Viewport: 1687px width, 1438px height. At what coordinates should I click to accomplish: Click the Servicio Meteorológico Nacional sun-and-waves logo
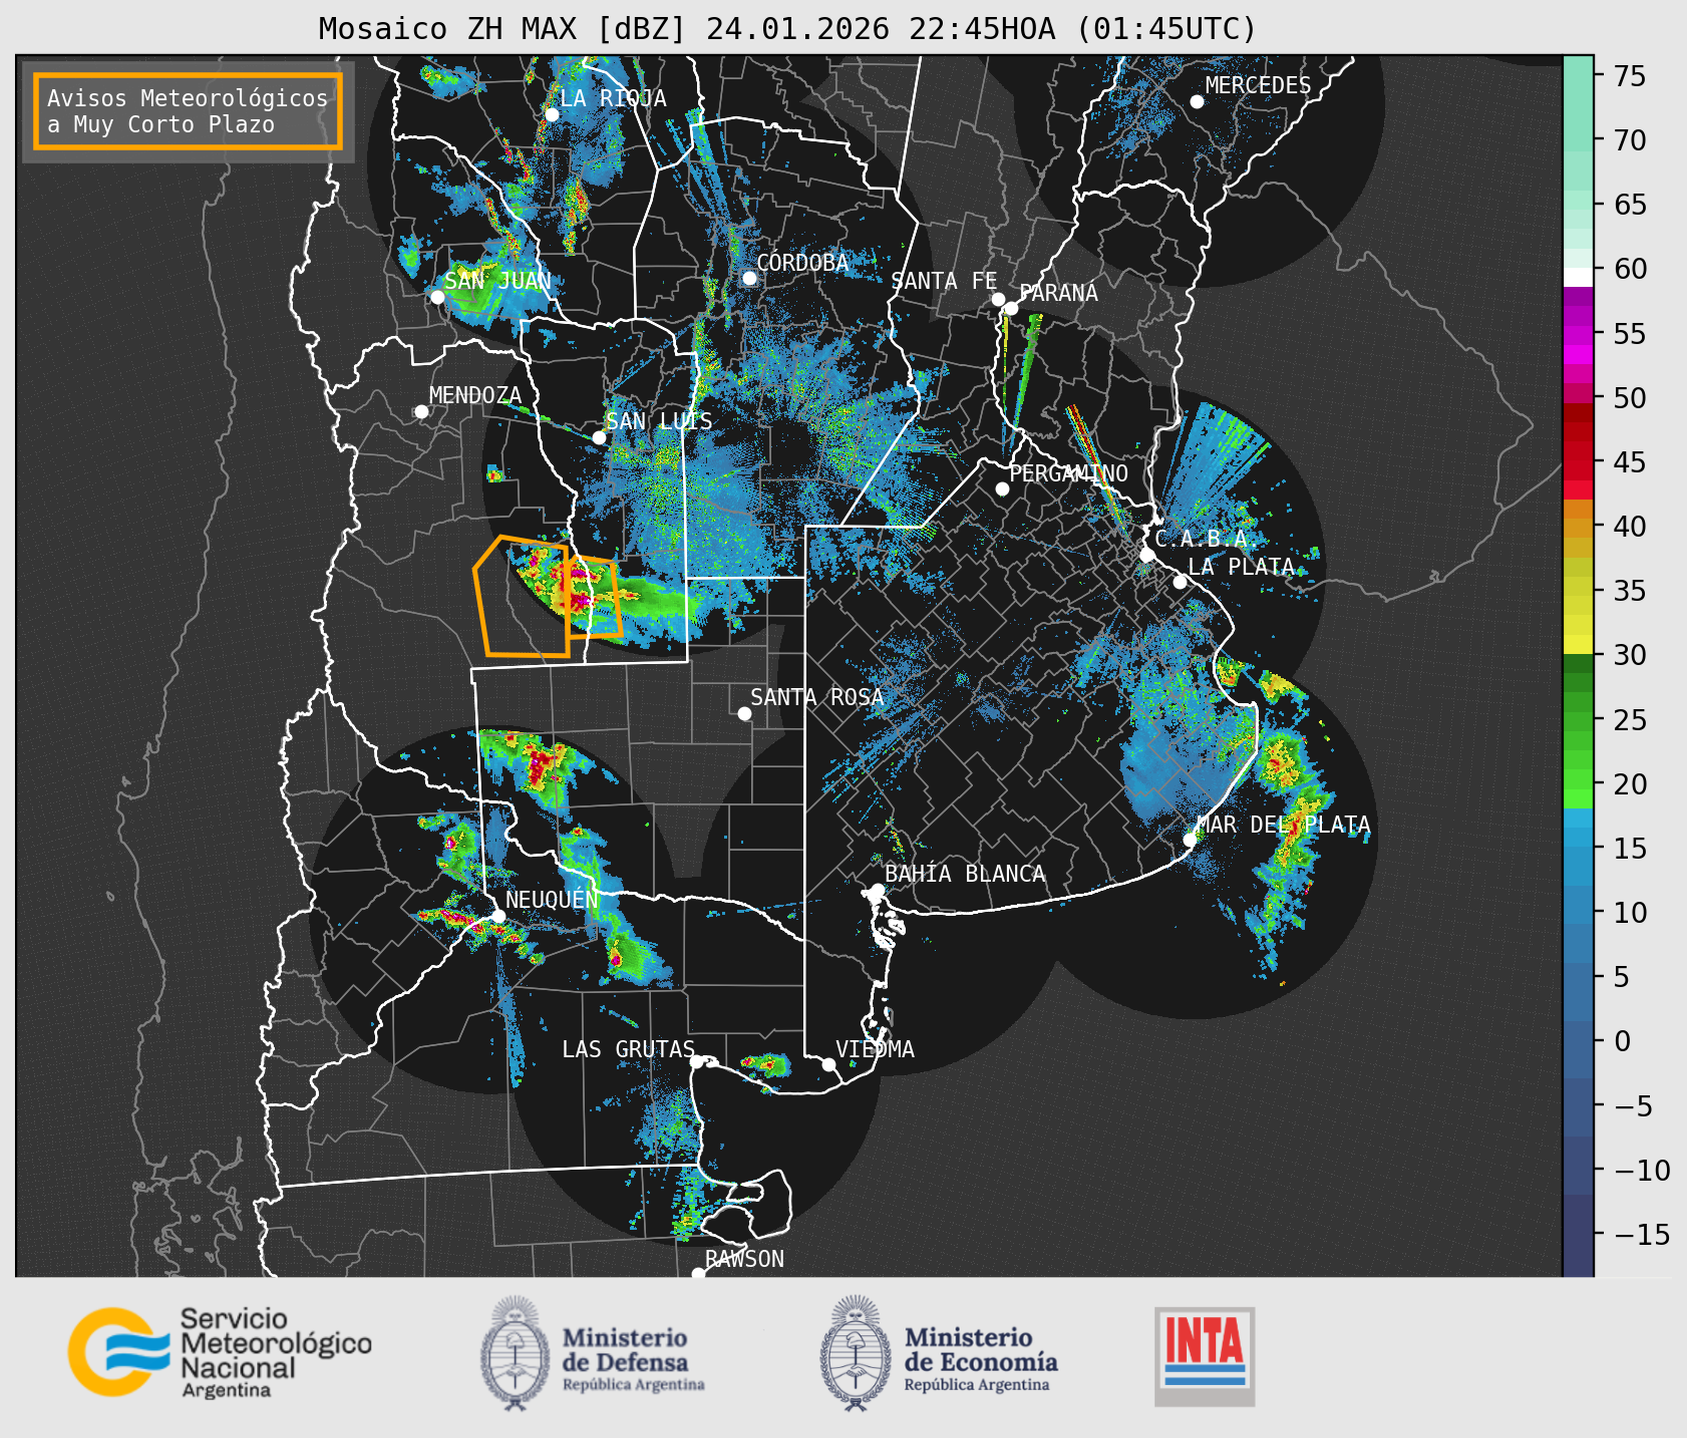117,1351
